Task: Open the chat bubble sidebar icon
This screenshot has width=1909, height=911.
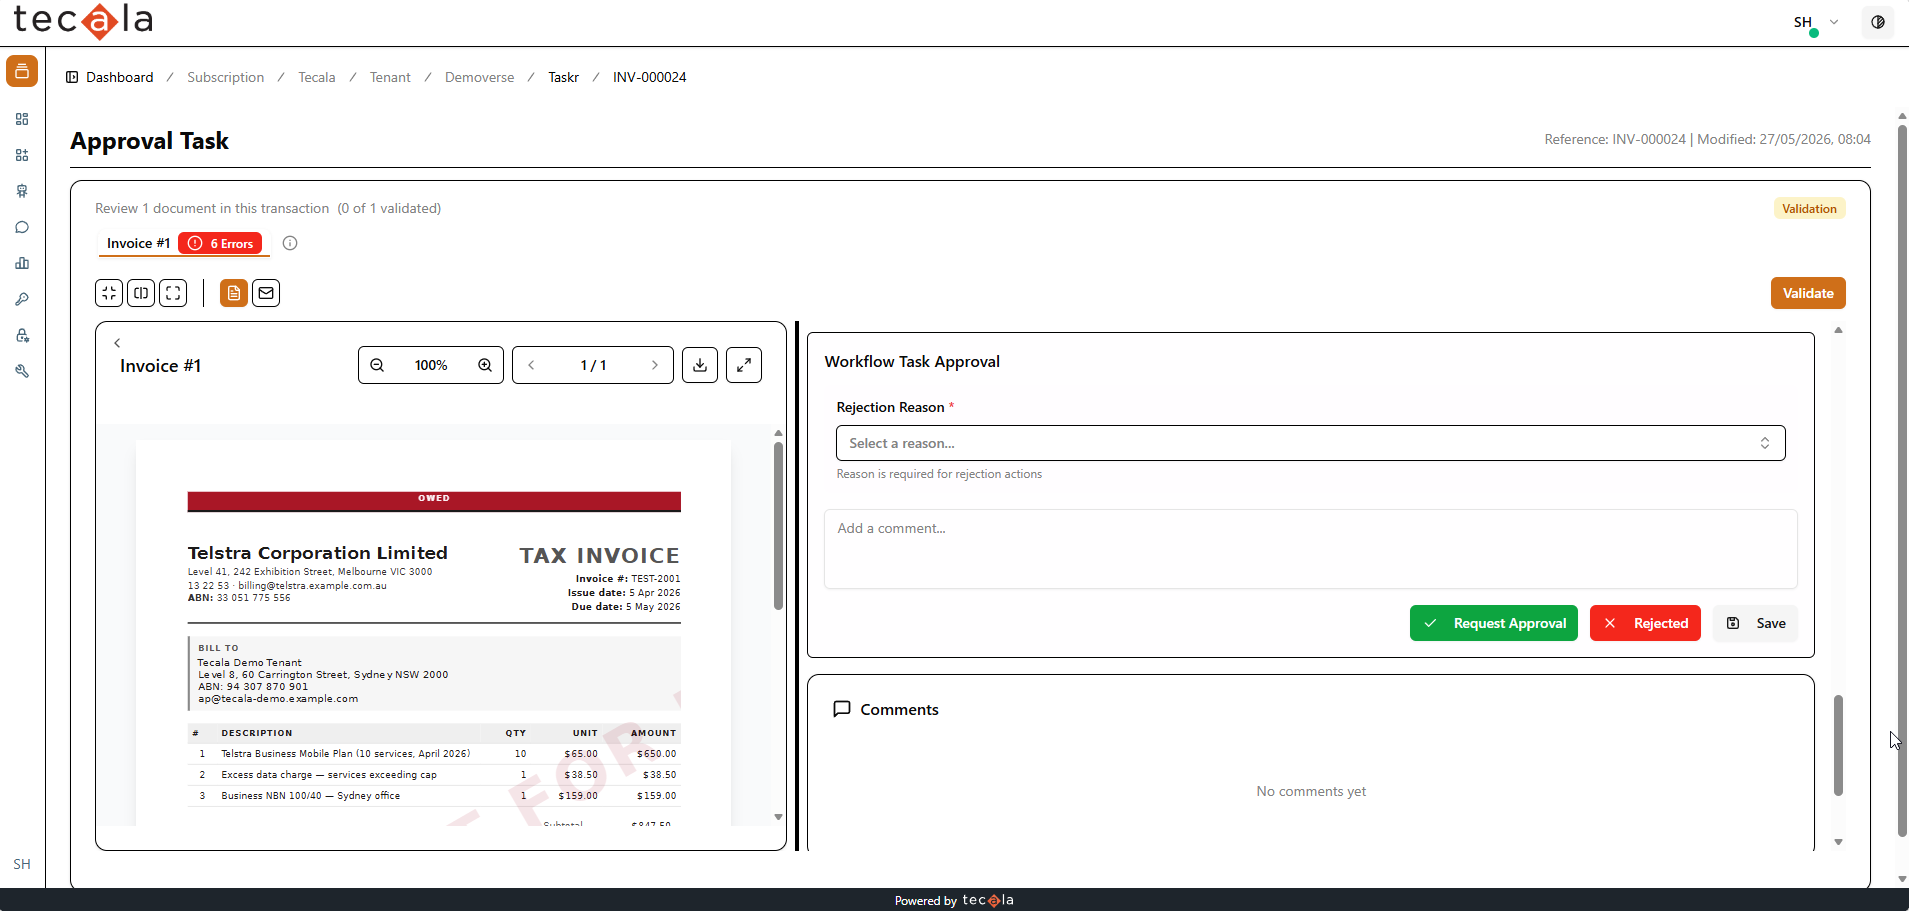Action: pyautogui.click(x=22, y=227)
